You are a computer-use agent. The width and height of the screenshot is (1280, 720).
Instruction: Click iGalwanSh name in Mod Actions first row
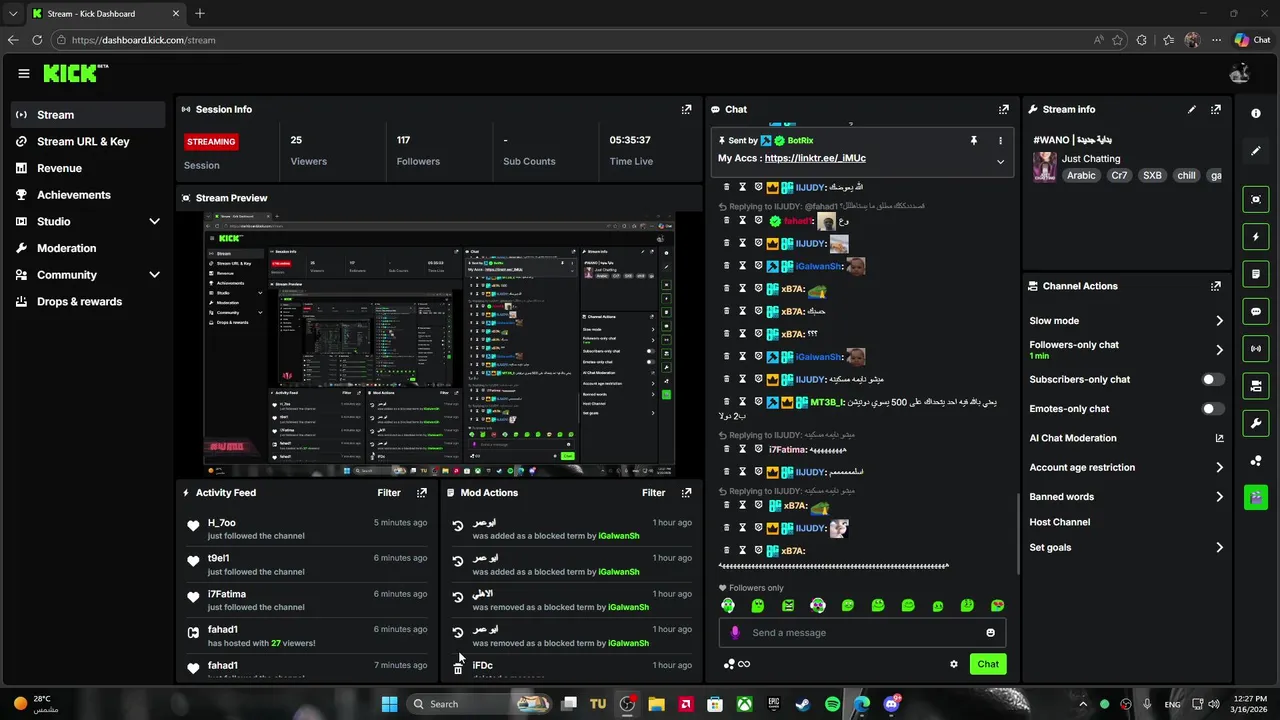[x=618, y=536]
